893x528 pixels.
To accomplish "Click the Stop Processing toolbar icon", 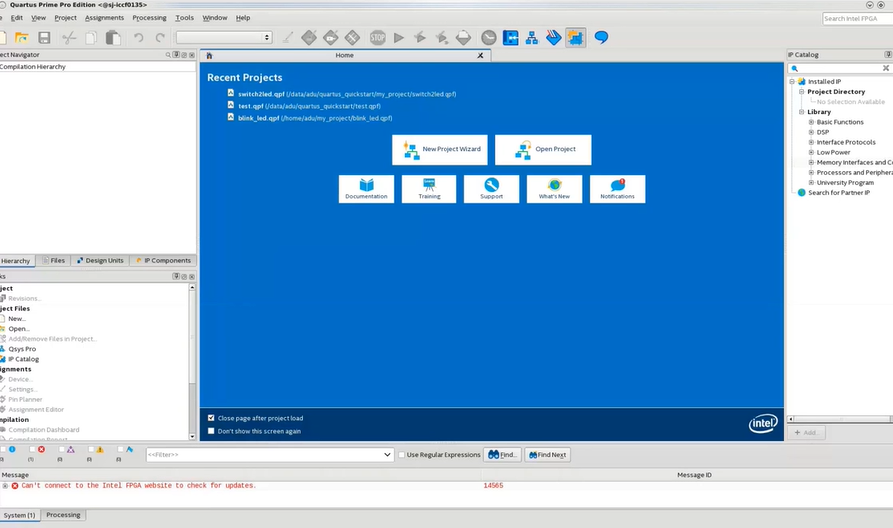I will [x=377, y=38].
